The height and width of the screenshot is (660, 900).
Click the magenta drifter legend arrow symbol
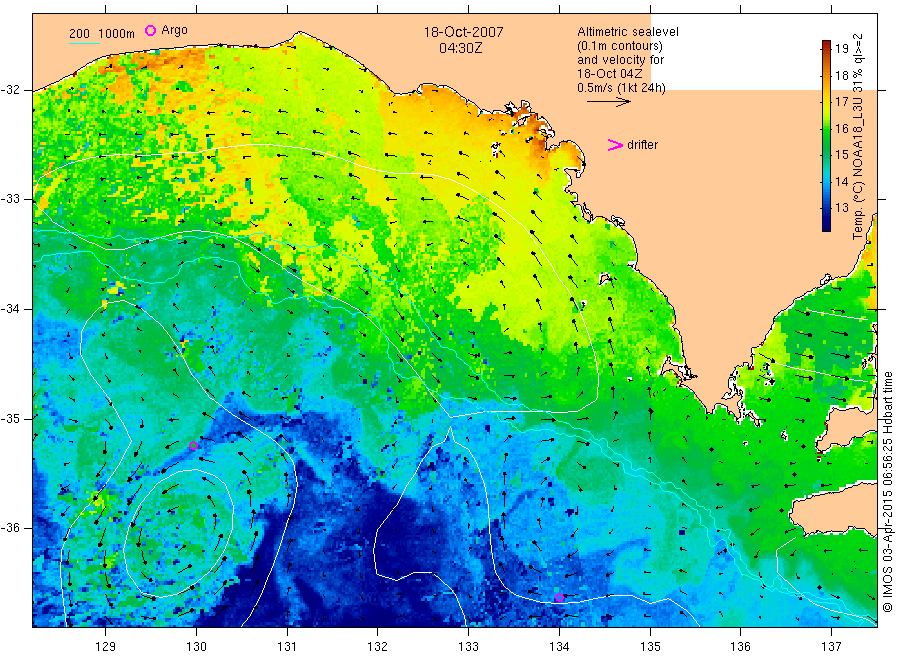pyautogui.click(x=615, y=145)
